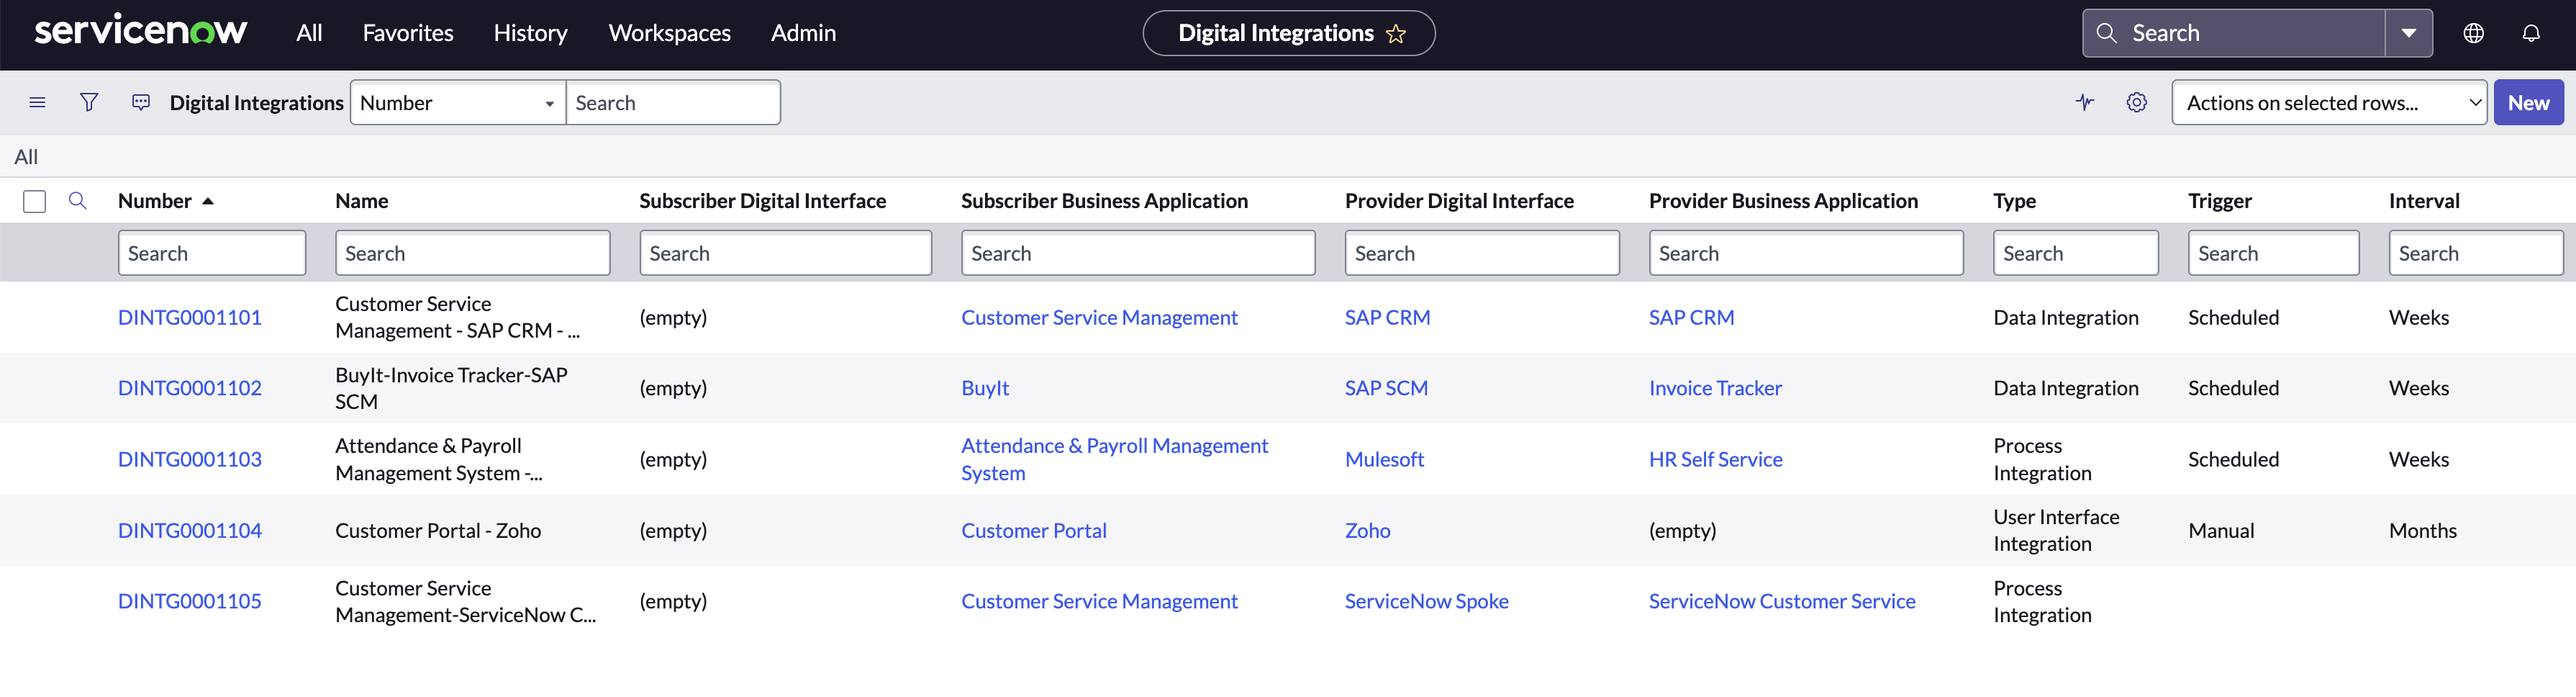Viewport: 2576px width, 697px height.
Task: Sort by the Trigger column header
Action: pos(2220,201)
